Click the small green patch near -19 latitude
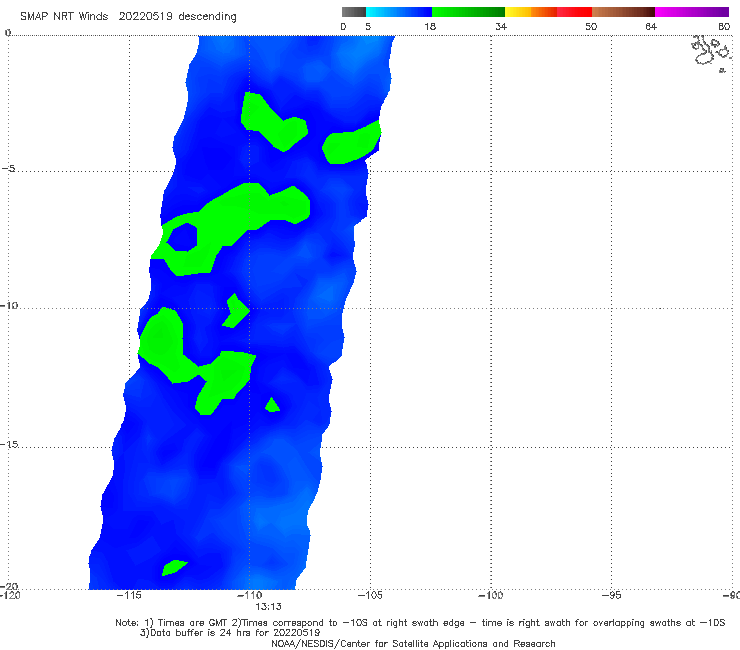Viewport: 740px width, 650px height. coord(175,567)
